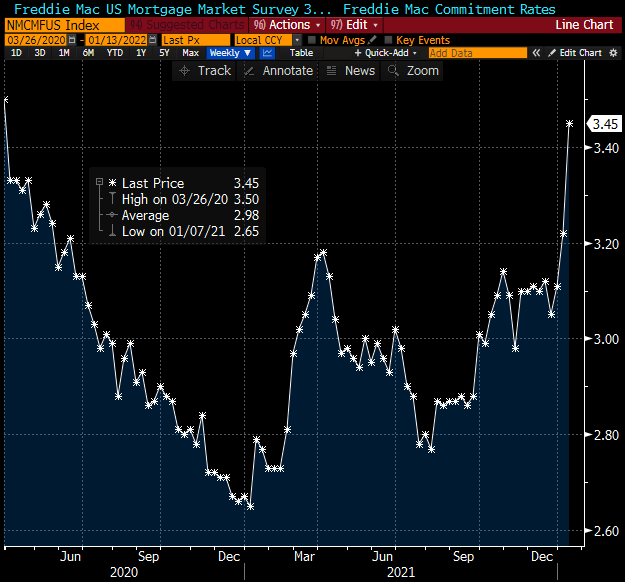Viewport: 625px width, 582px height.
Task: Click the High marker icon in legend
Action: (112, 198)
